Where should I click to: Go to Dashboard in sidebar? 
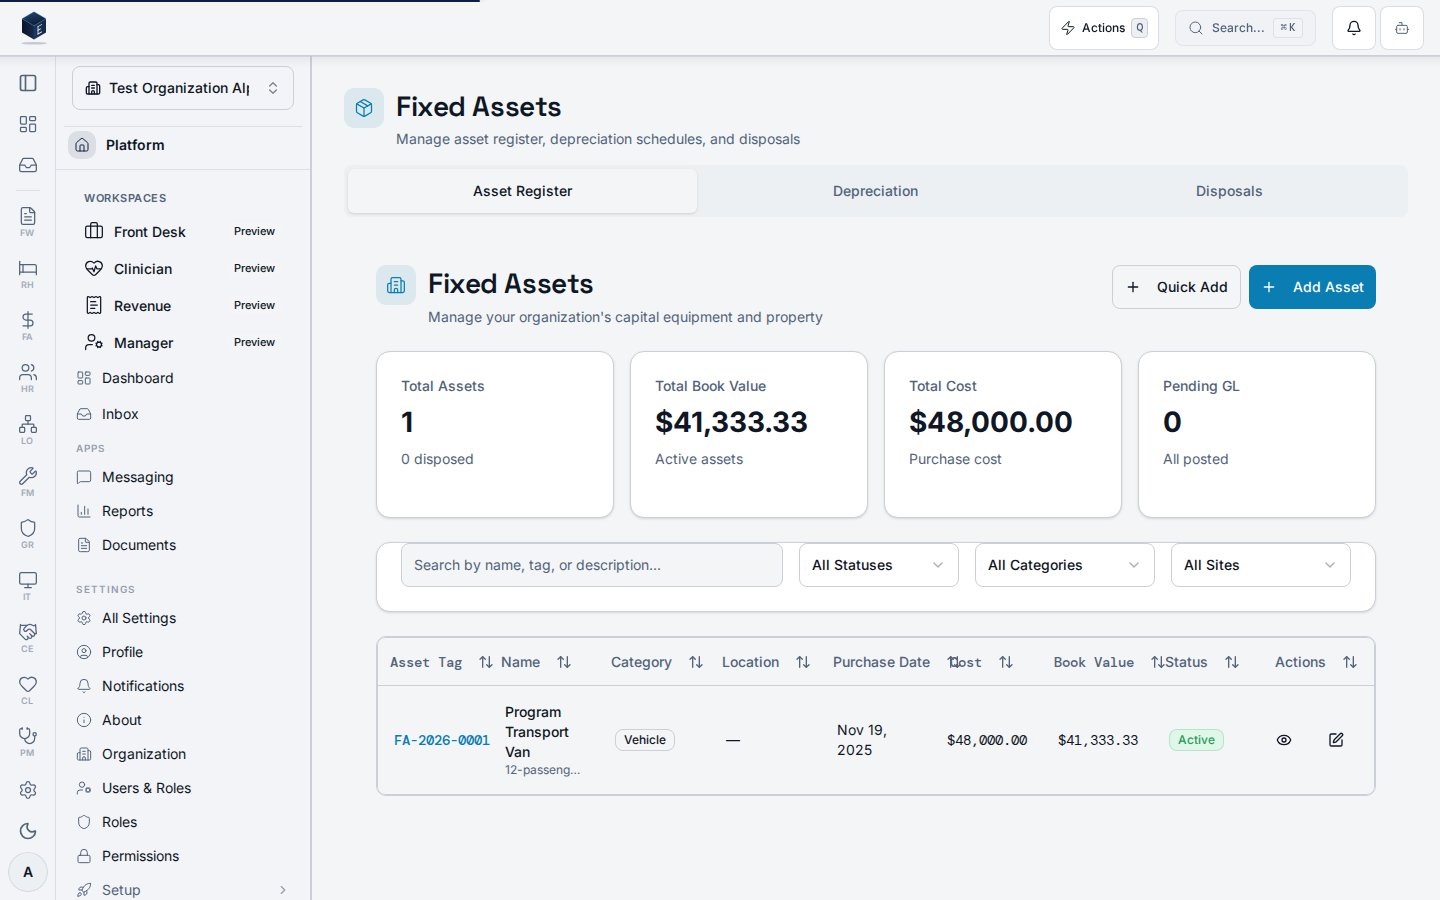point(183,378)
